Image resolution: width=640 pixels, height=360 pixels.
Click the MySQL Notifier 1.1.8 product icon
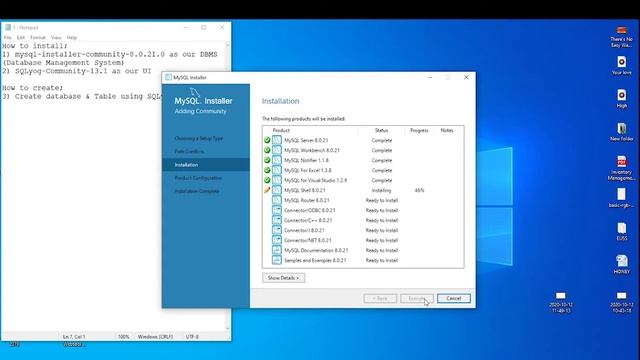(277, 160)
